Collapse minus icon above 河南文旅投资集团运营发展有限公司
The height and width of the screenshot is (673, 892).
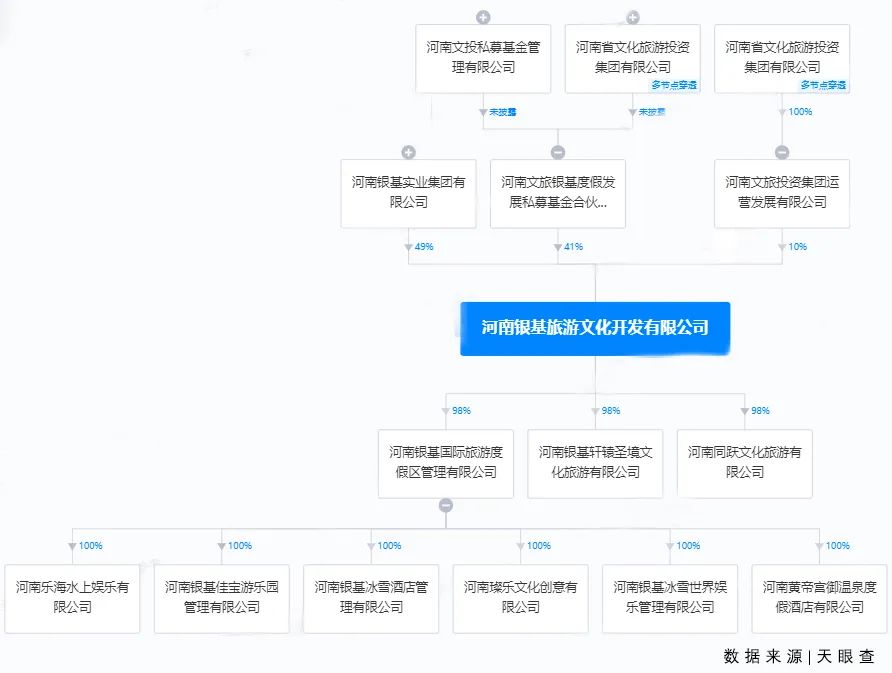click(782, 152)
